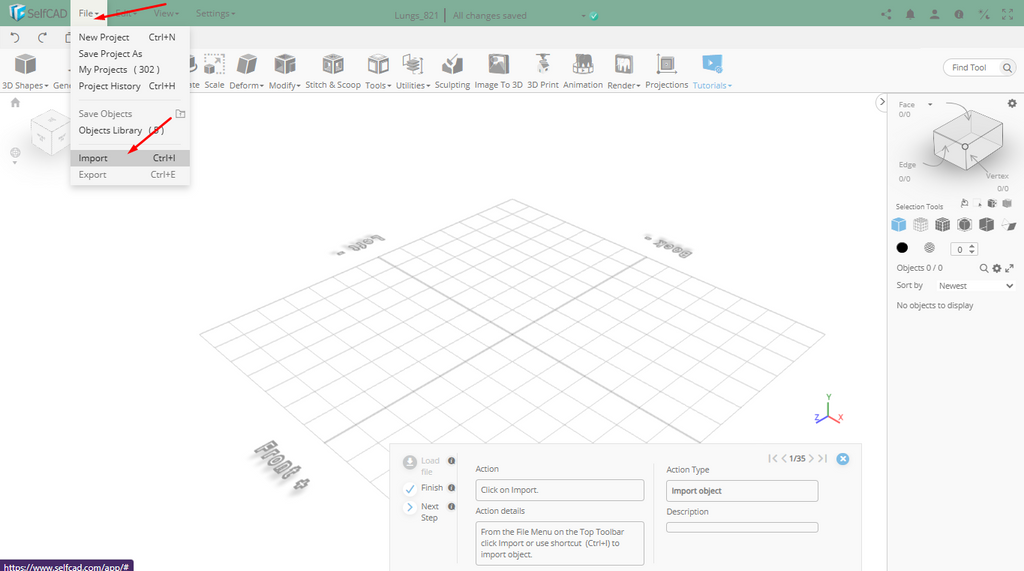The width and height of the screenshot is (1024, 571).
Task: Select the Scale tool
Action: coord(214,72)
